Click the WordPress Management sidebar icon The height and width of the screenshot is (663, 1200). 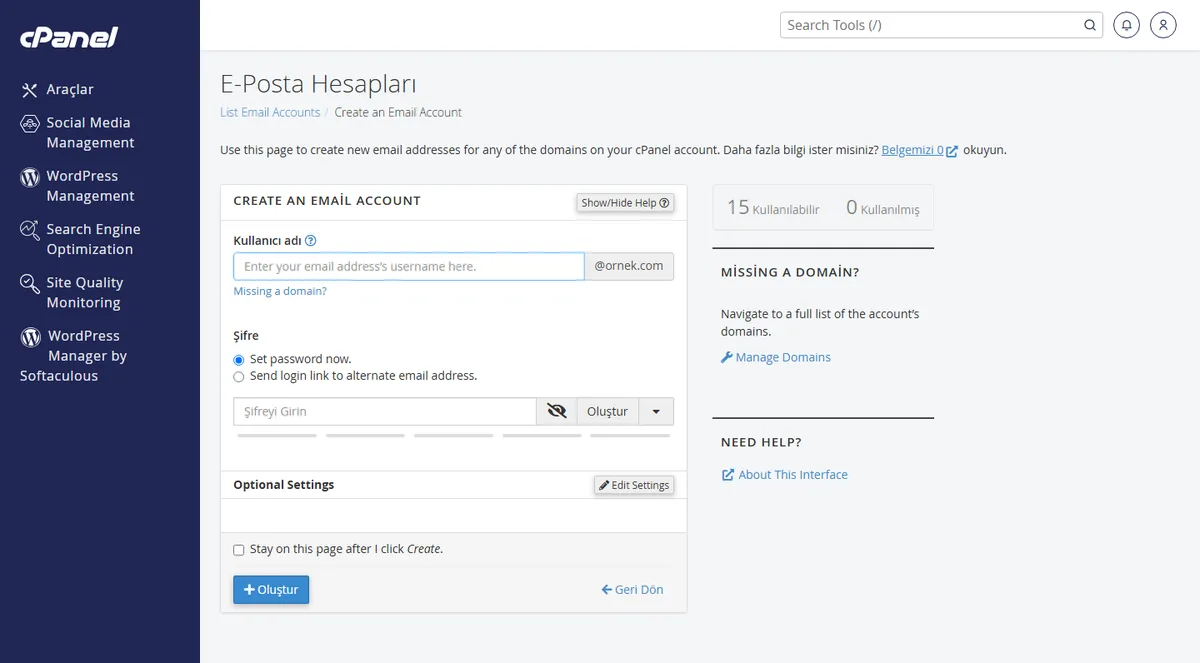(x=29, y=177)
